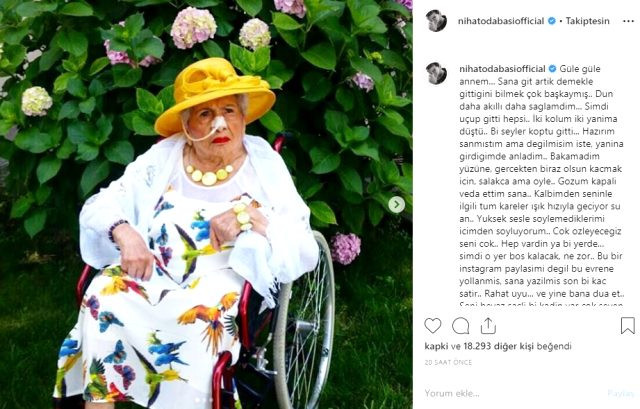
Task: Open the profile avatar in the post header
Action: tap(436, 21)
